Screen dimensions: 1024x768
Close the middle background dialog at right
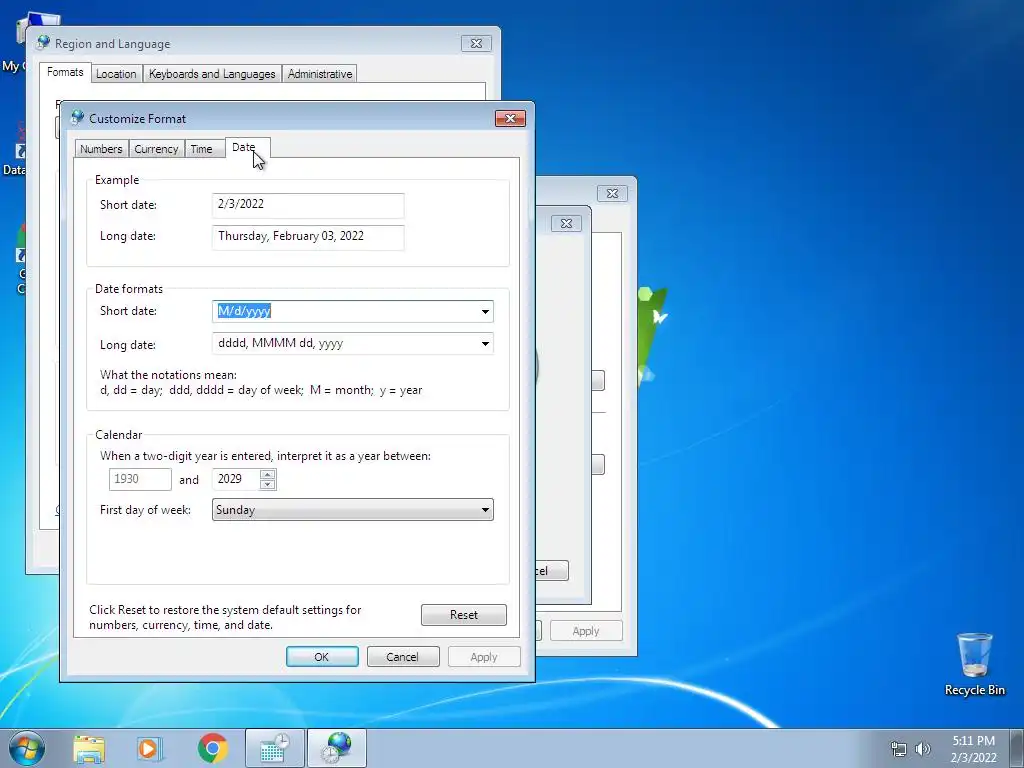pos(566,223)
